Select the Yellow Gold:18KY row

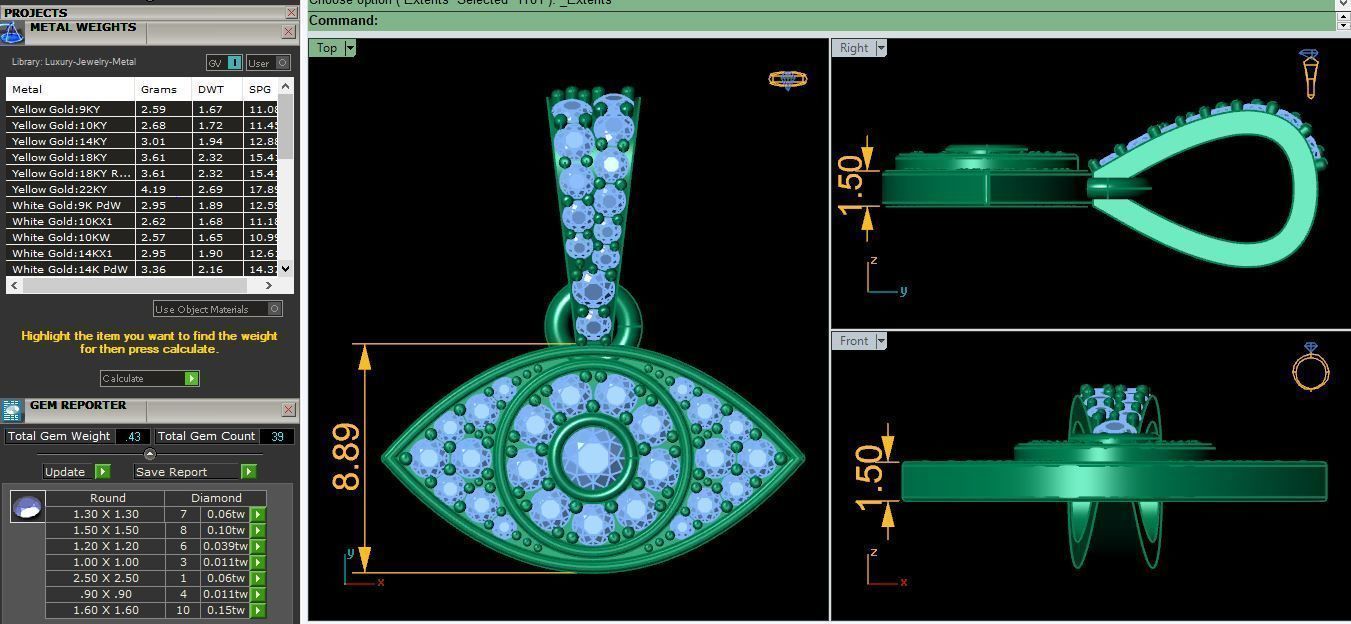click(x=142, y=157)
